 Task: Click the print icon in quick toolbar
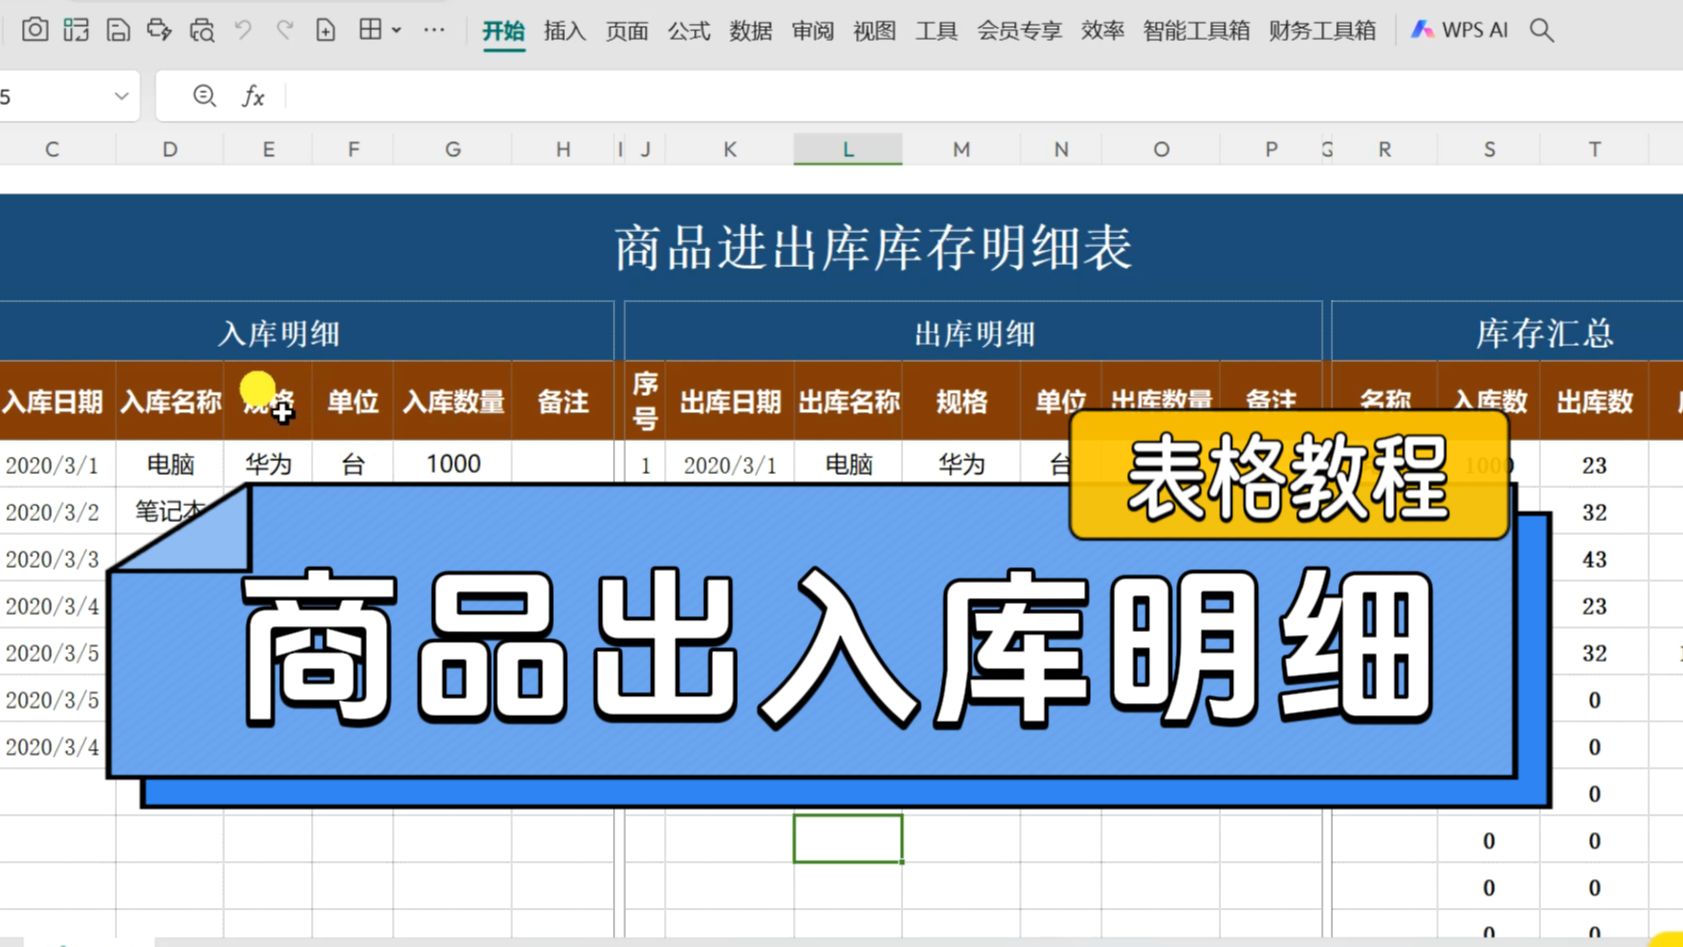(159, 30)
